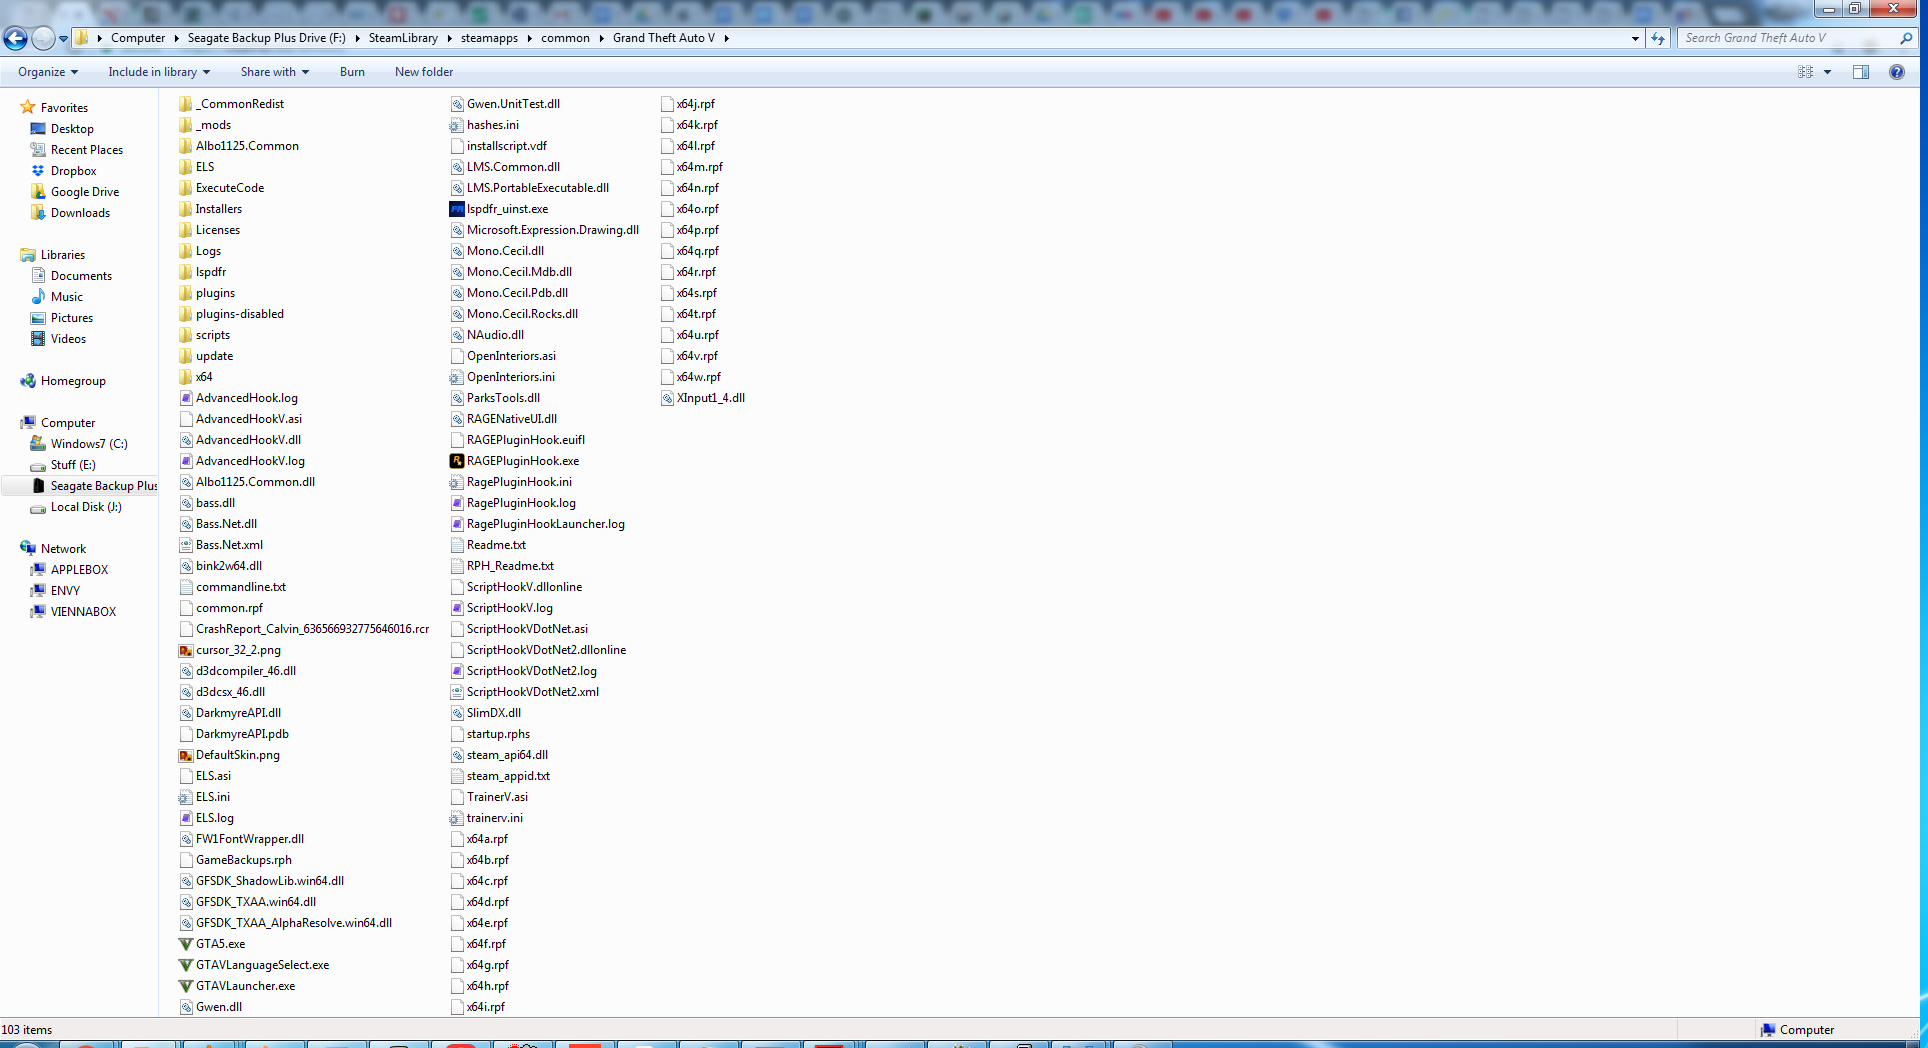Open Recent Places in the sidebar

(x=87, y=150)
